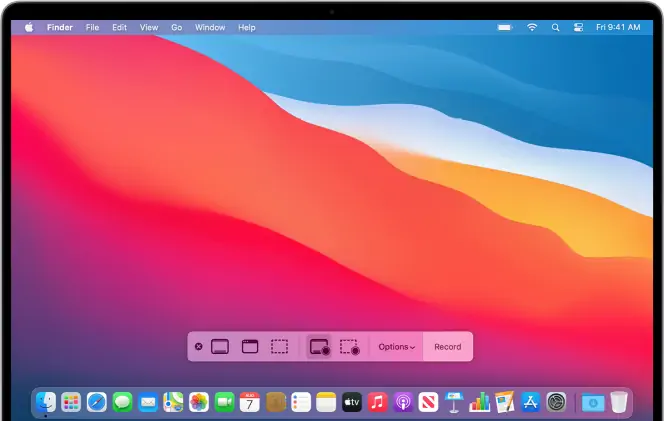Viewport: 664px width, 421px height.
Task: Select Capture Entire Screen tool
Action: click(220, 347)
